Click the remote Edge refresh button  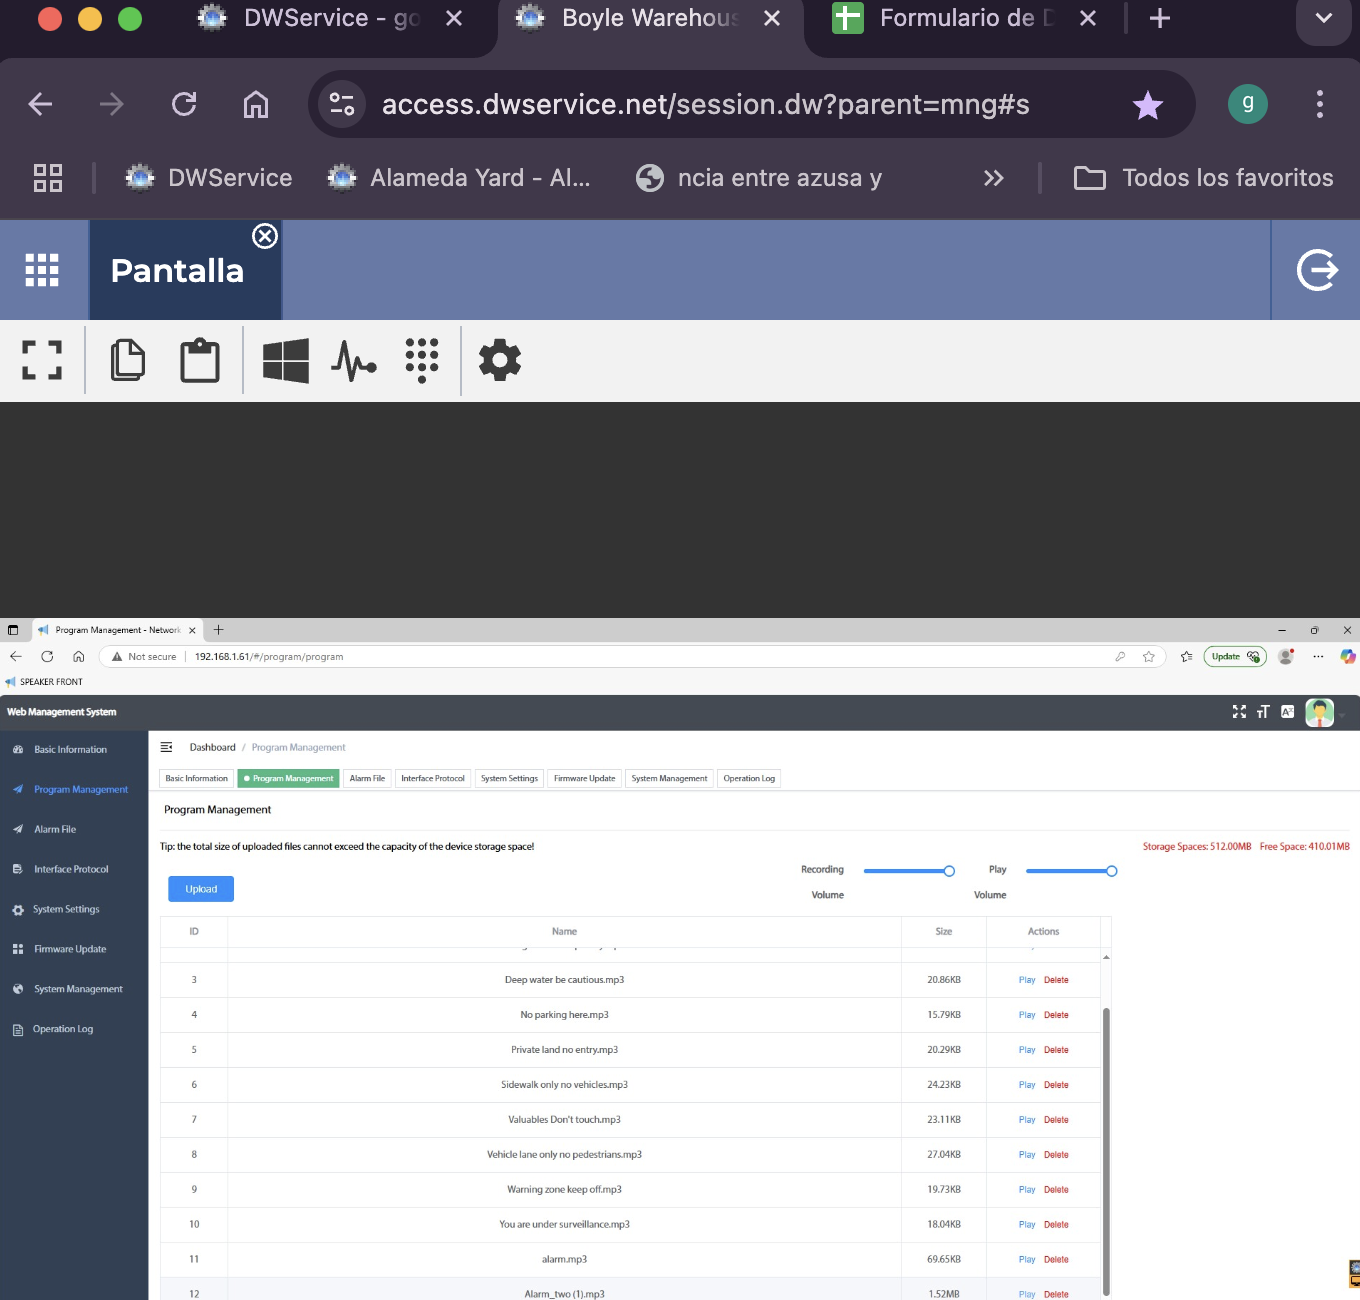pos(47,657)
